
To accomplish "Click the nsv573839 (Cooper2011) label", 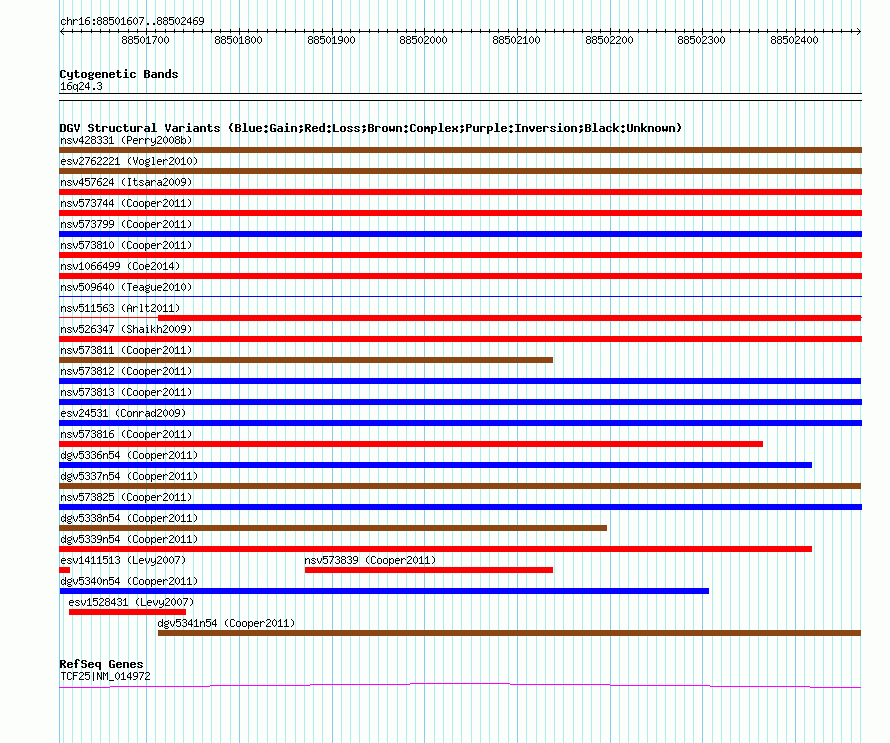I will [x=370, y=560].
